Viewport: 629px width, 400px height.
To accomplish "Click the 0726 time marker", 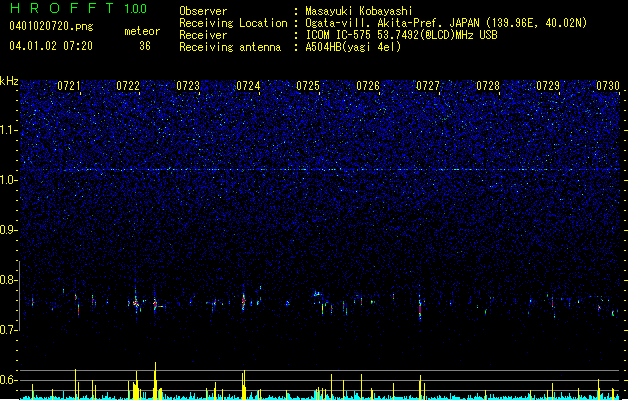I will point(368,86).
